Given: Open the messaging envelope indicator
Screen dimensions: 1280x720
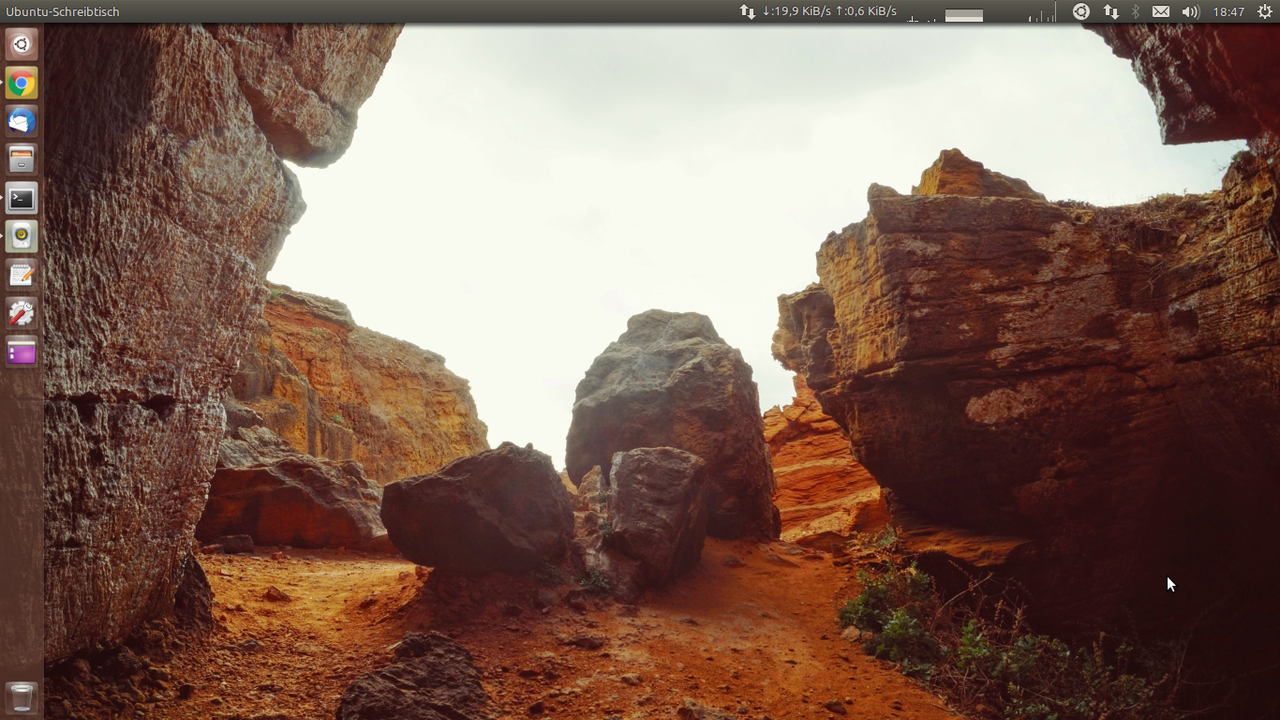Looking at the screenshot, I should (1160, 12).
